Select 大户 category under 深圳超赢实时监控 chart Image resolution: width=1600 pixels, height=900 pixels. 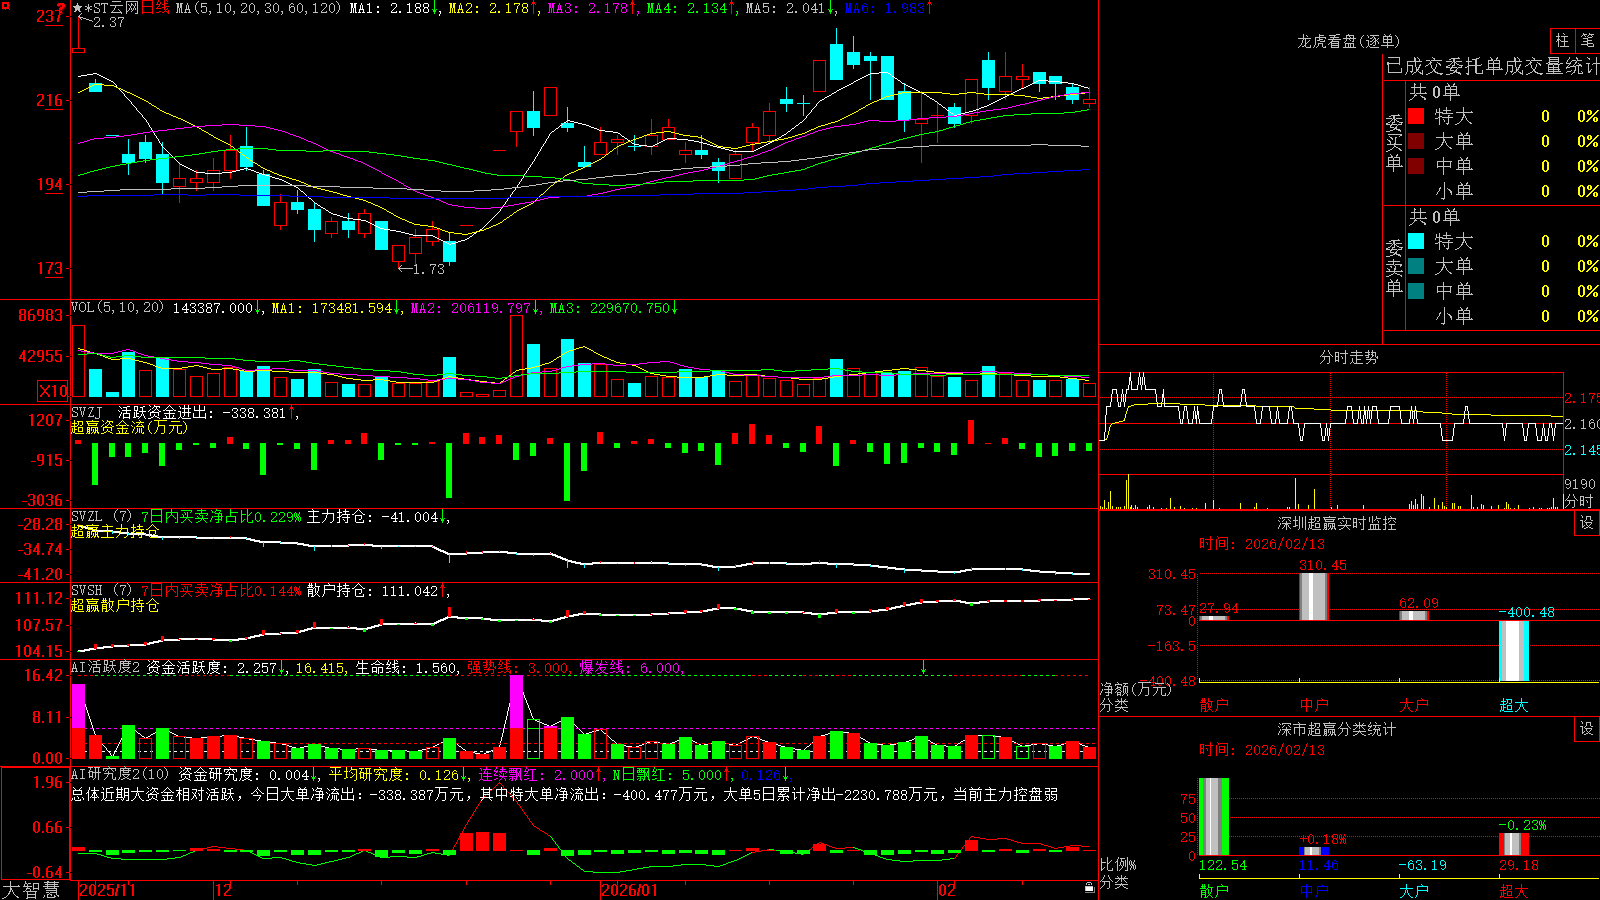pos(1414,705)
